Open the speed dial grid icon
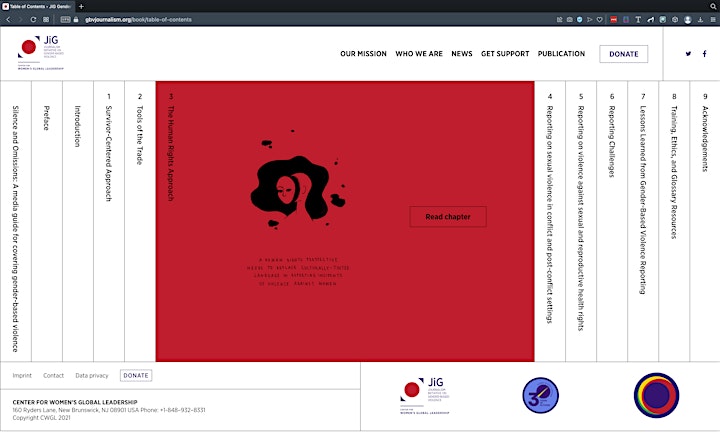The height and width of the screenshot is (443, 720). tap(46, 20)
